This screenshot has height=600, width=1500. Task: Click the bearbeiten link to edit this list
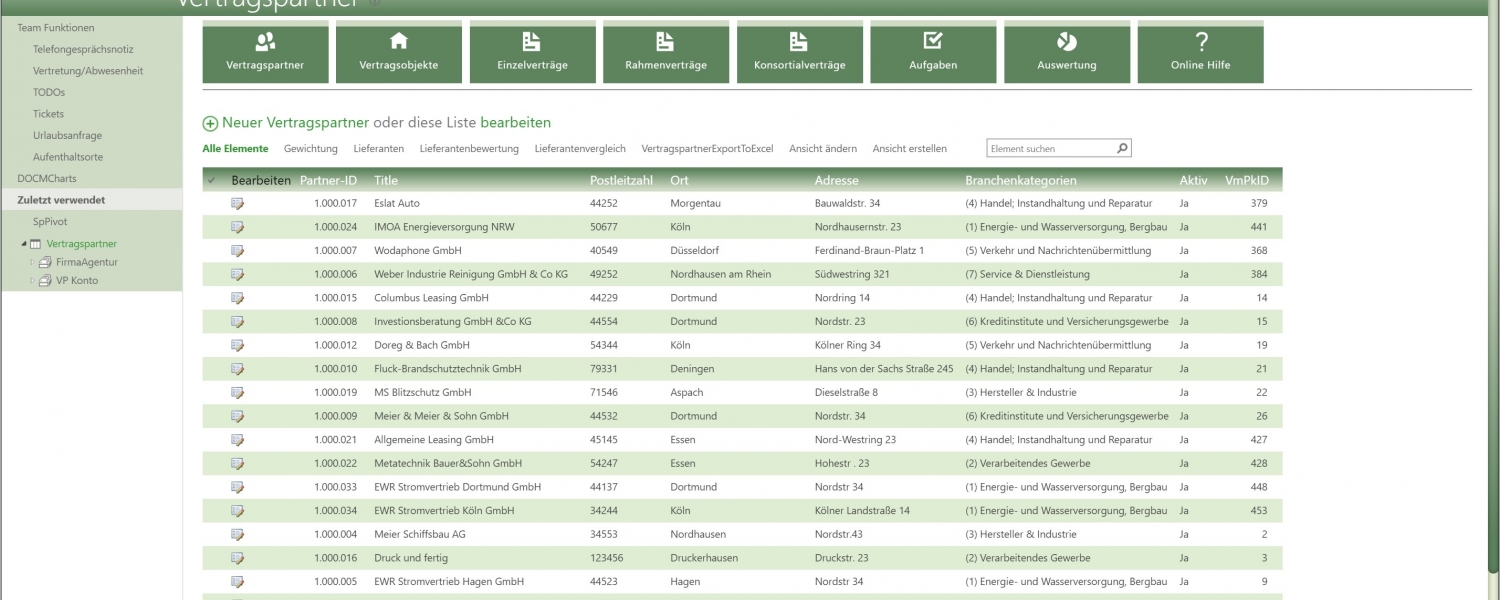click(516, 123)
